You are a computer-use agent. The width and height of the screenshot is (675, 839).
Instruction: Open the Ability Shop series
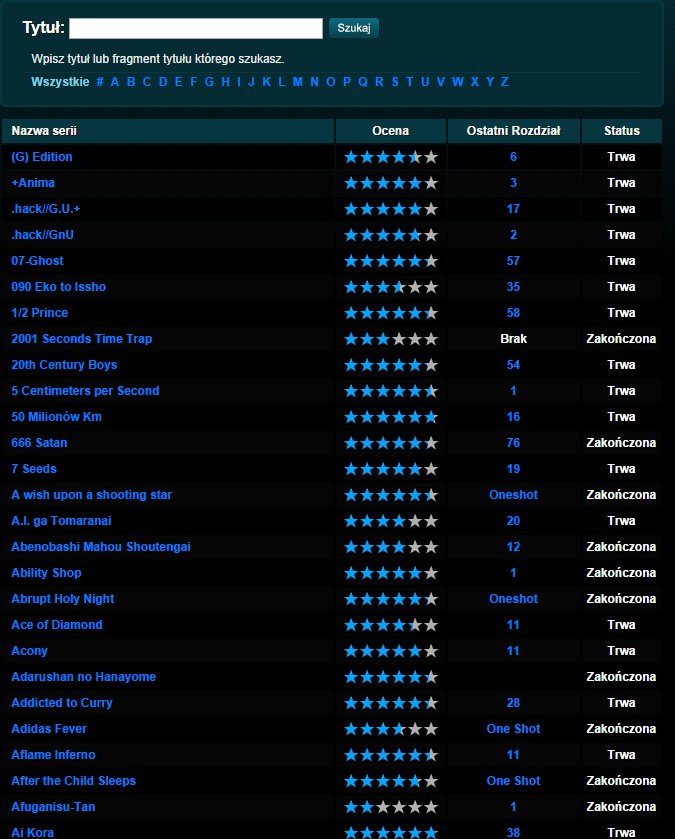point(47,573)
